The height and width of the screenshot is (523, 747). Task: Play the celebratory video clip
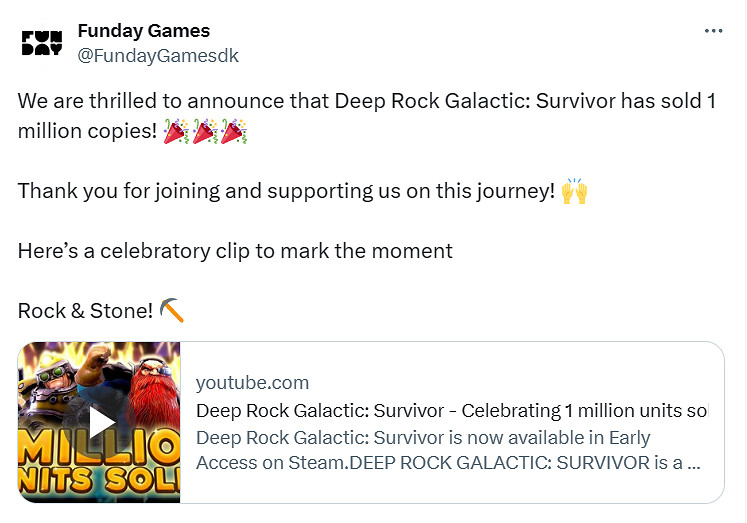(101, 421)
